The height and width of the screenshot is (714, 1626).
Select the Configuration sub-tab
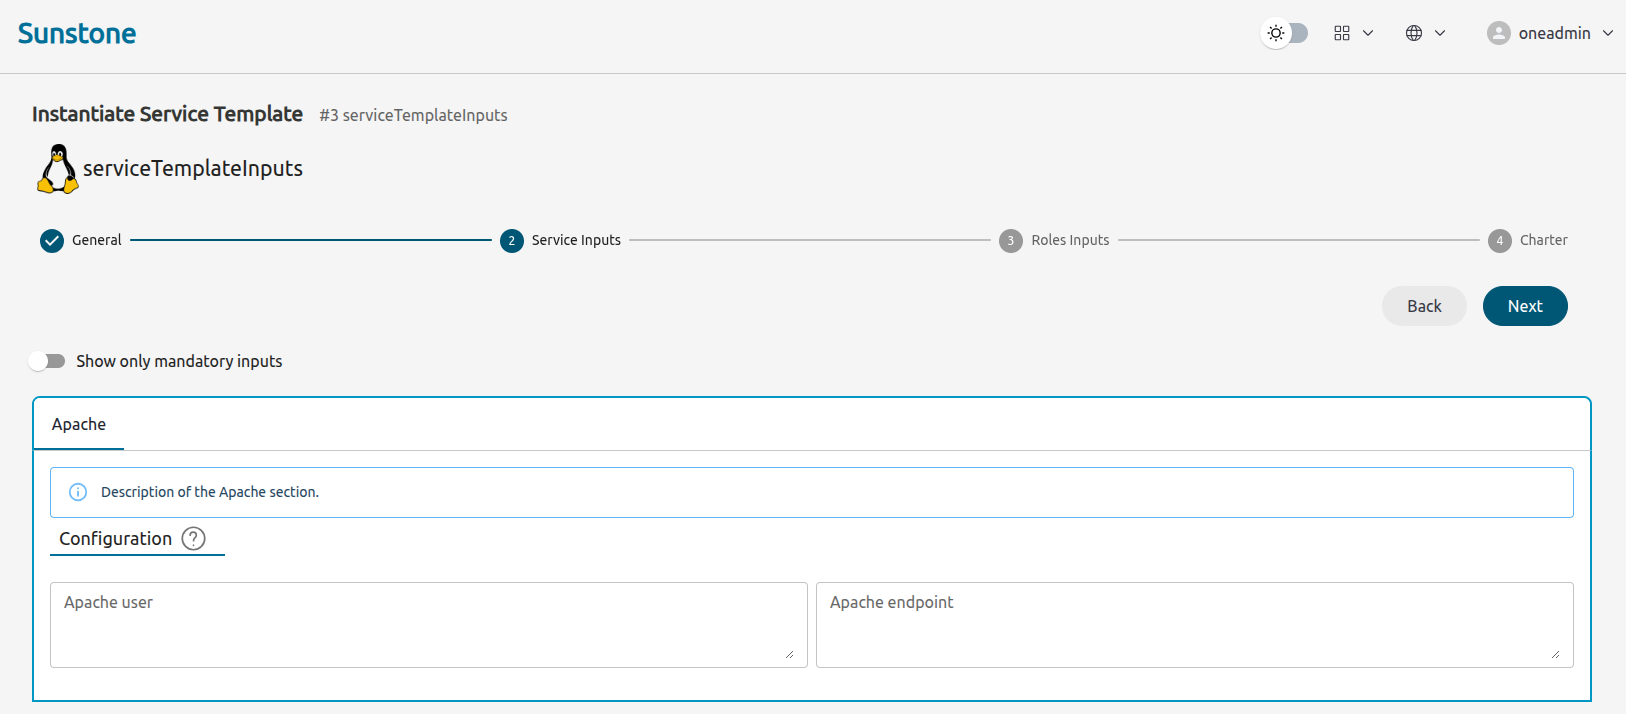tap(116, 539)
